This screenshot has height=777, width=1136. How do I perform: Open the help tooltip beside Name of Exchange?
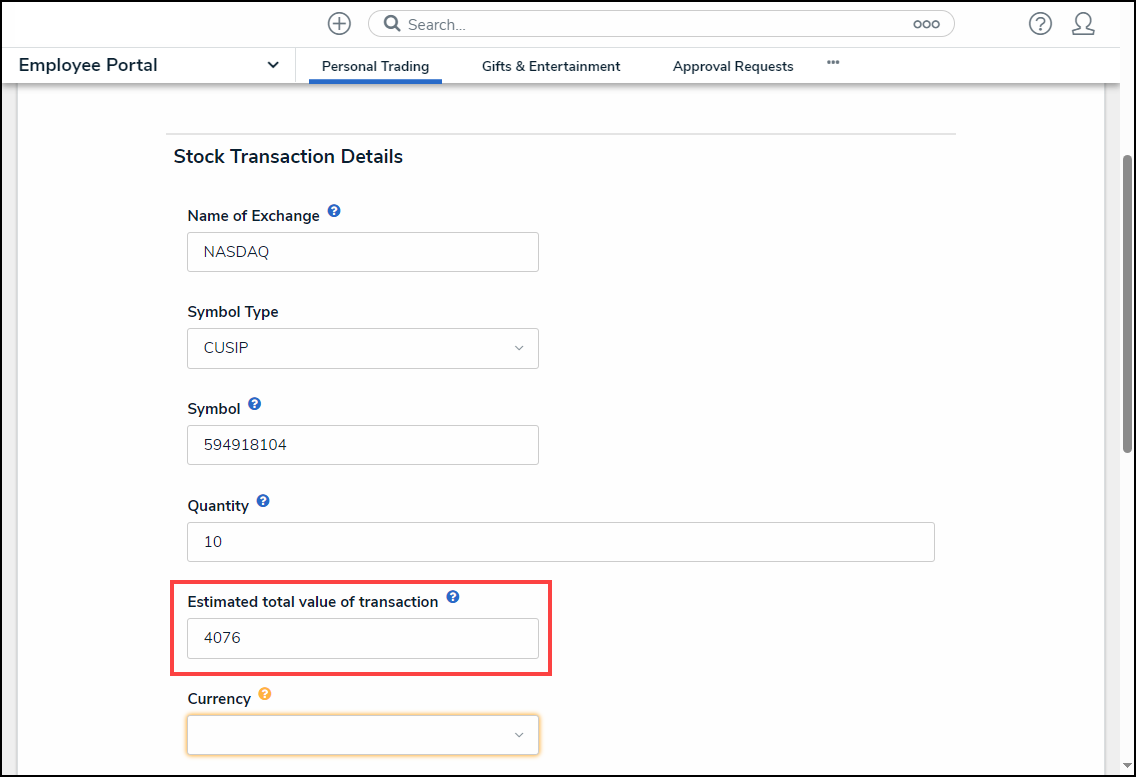coord(334,210)
